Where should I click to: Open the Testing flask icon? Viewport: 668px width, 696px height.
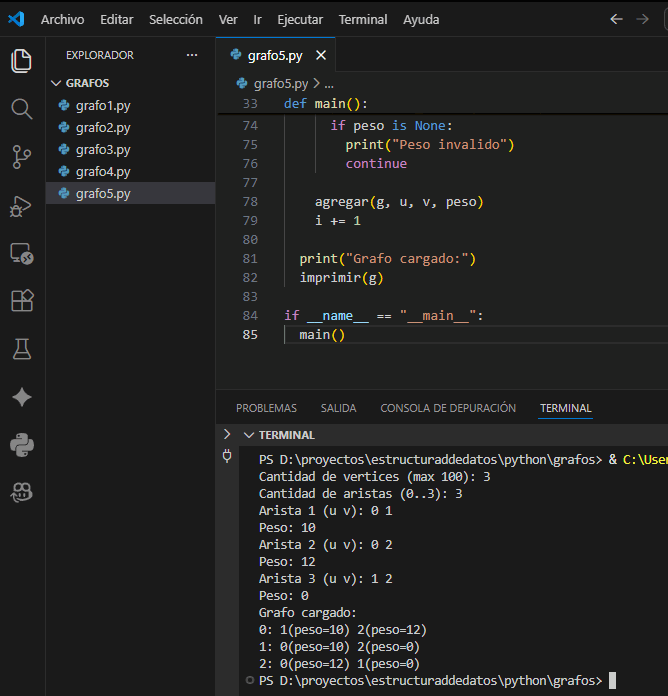point(21,349)
